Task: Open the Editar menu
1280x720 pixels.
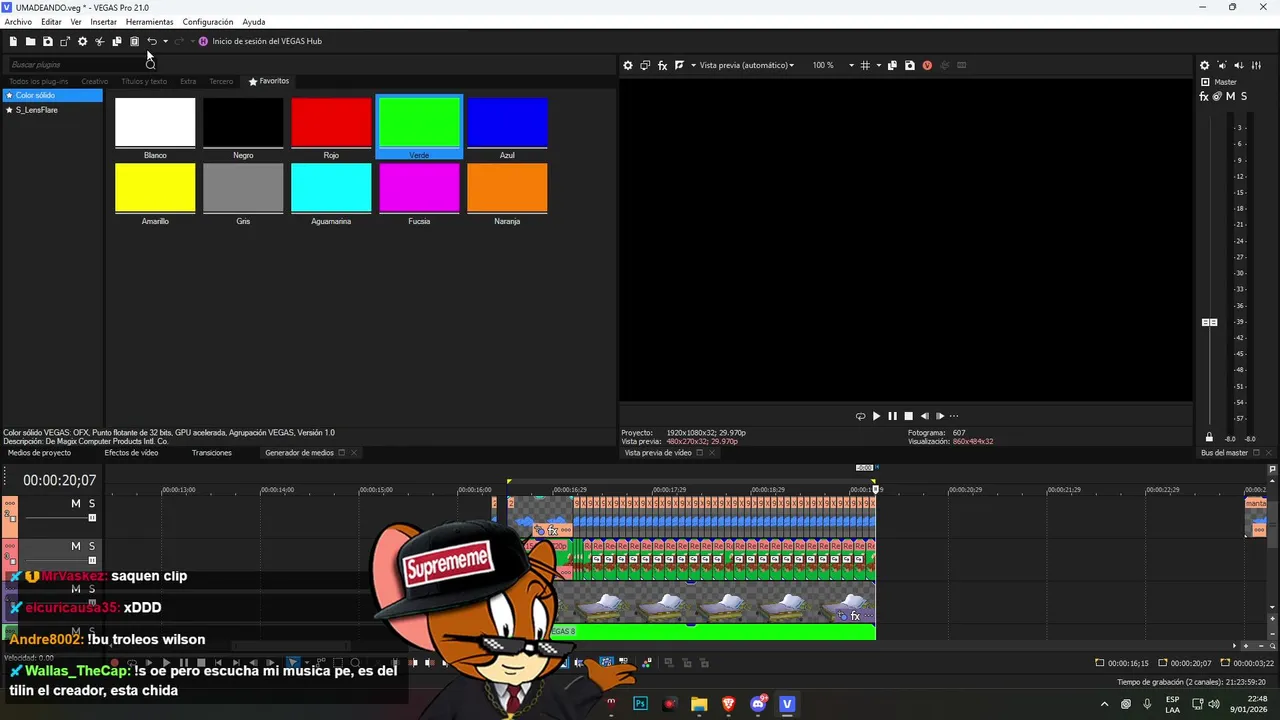Action: click(51, 22)
